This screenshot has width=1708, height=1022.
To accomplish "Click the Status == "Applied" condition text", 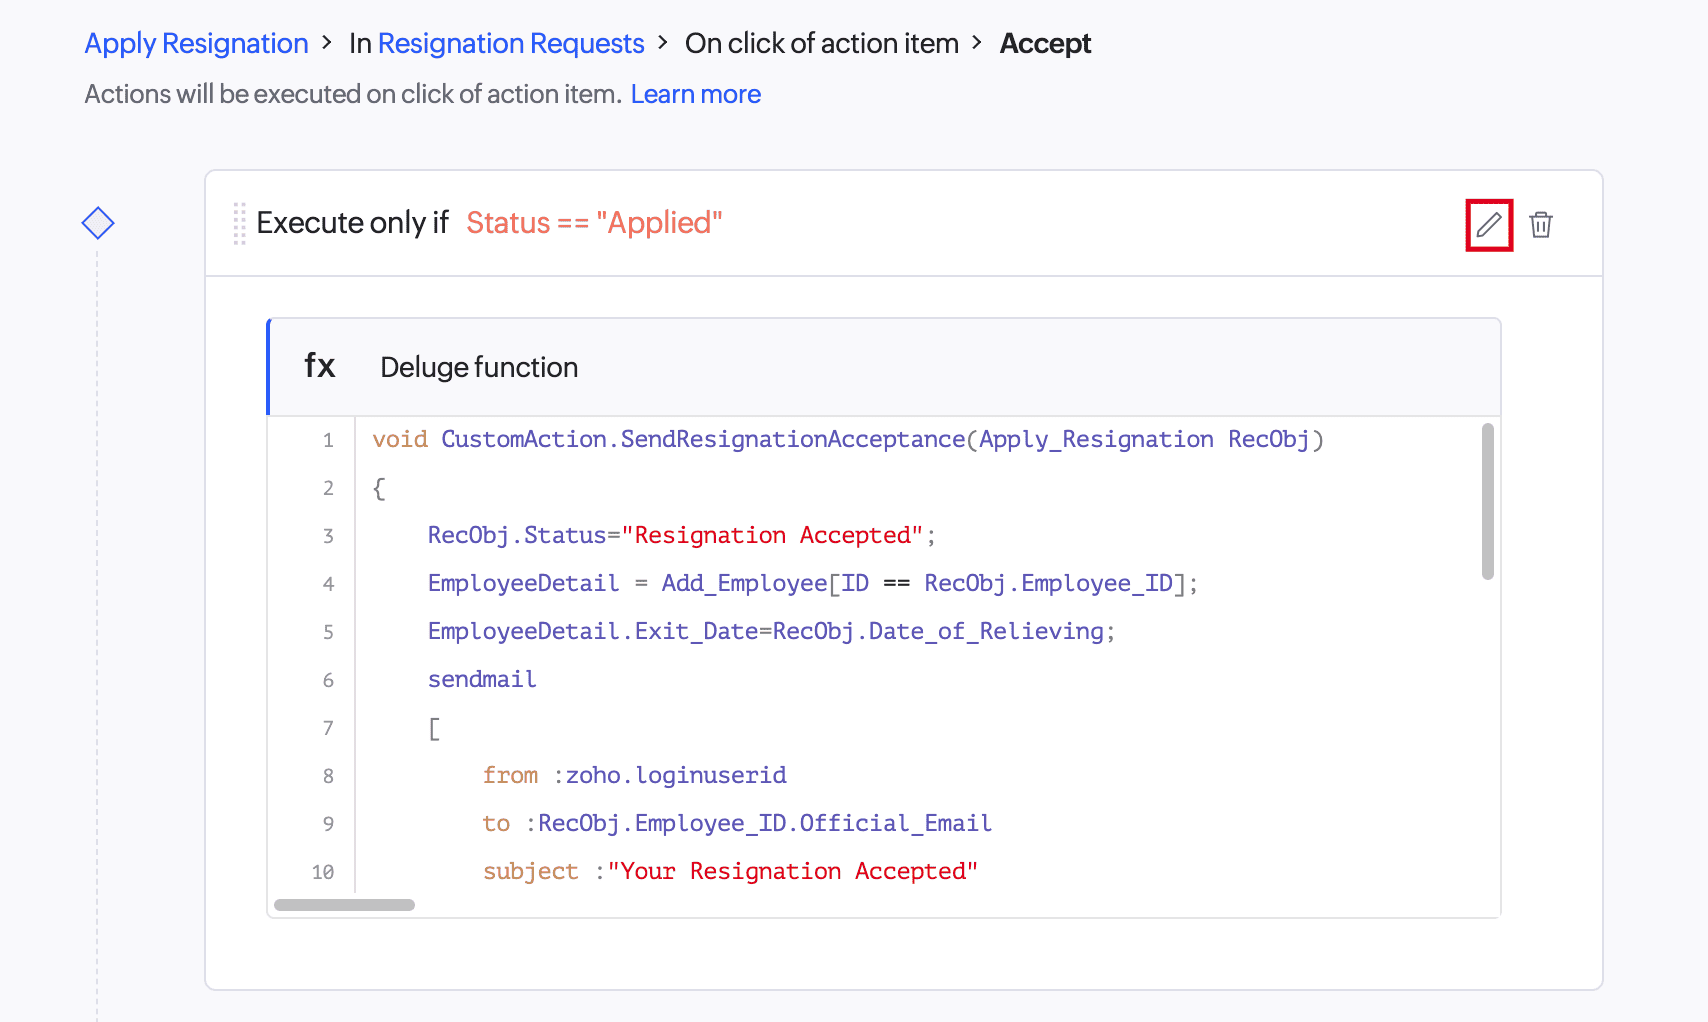I will click(594, 223).
